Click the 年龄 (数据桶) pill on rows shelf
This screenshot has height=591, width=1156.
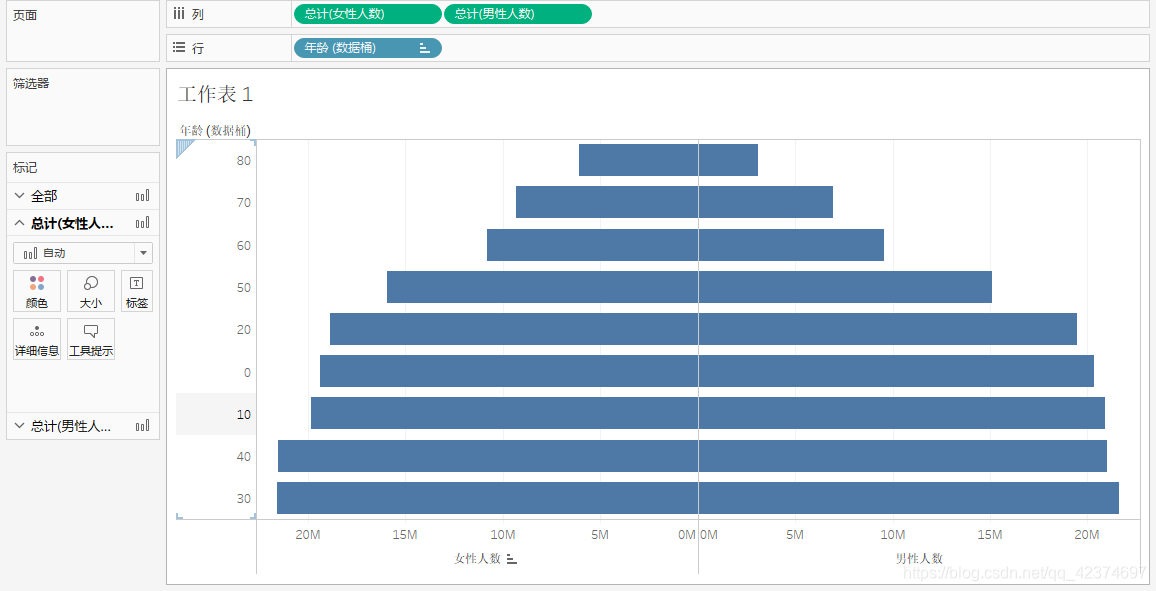click(x=368, y=48)
